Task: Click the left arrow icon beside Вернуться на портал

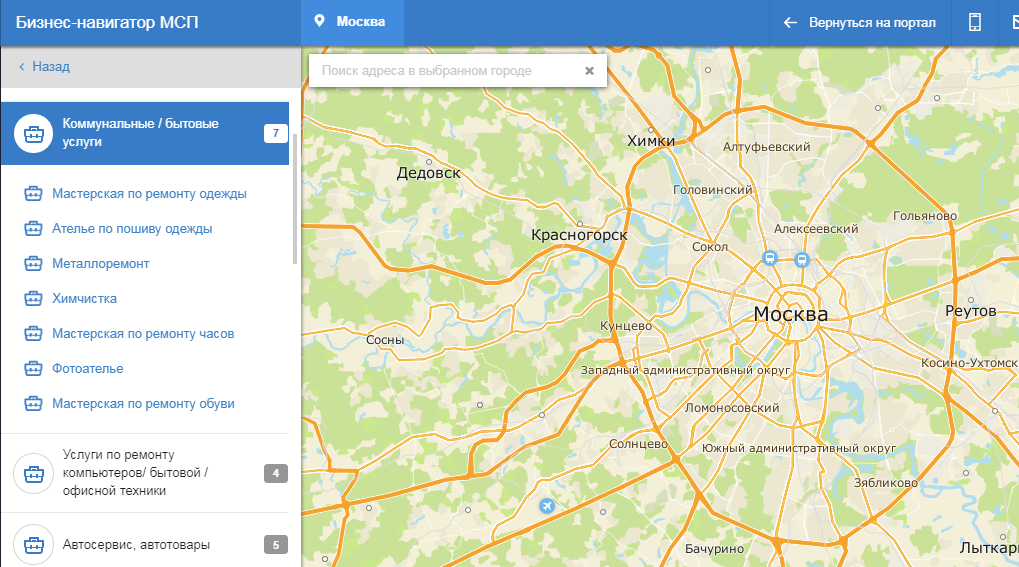Action: [790, 23]
